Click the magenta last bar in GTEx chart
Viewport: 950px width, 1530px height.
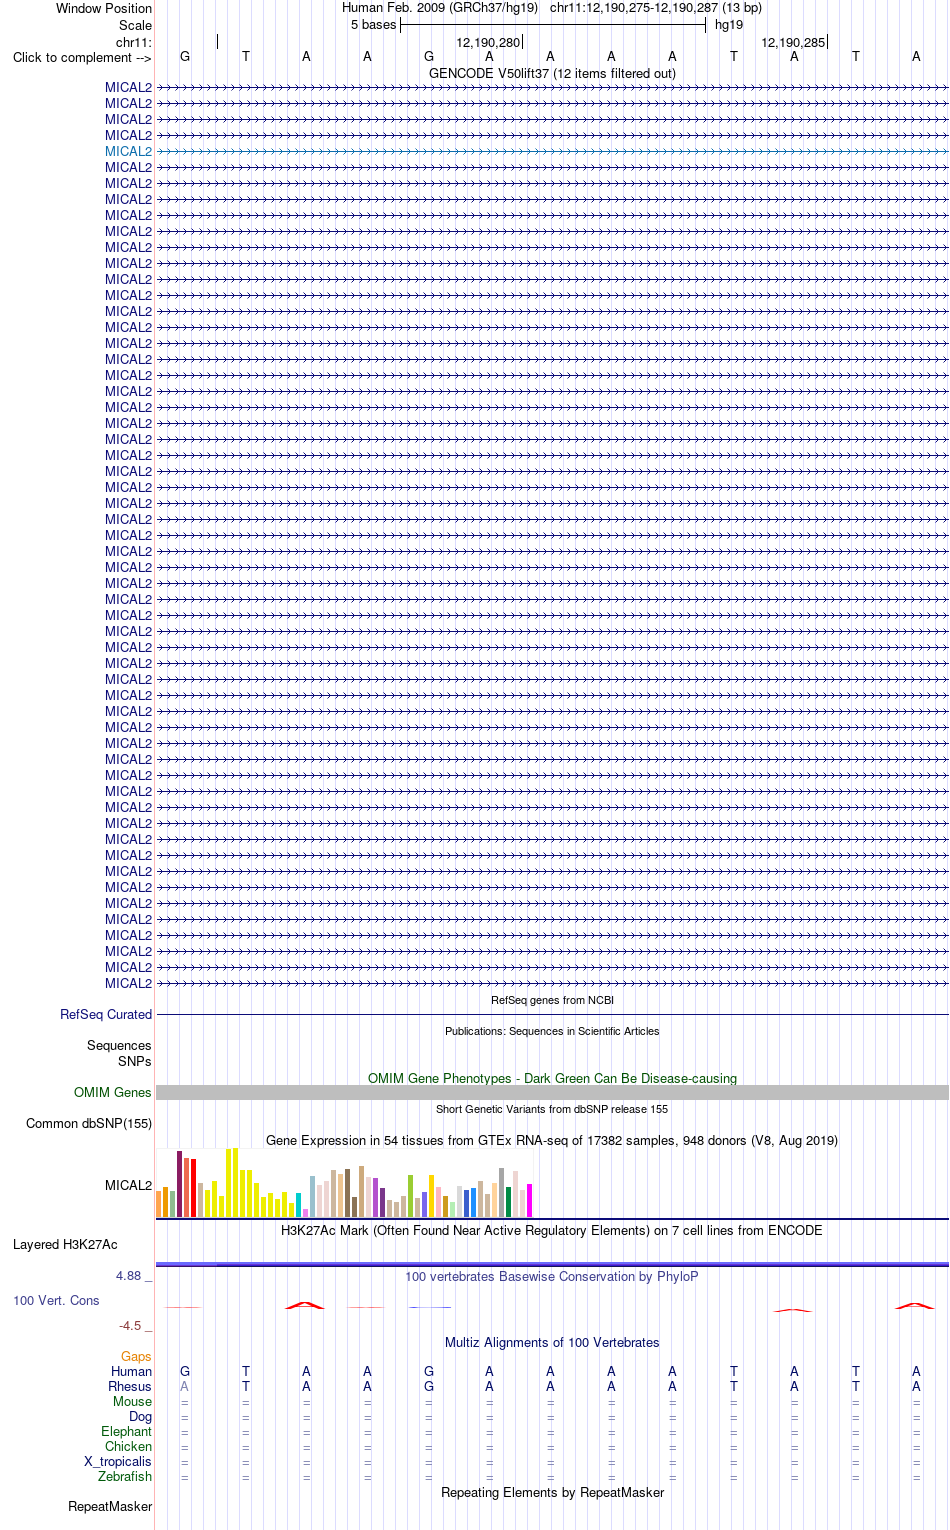click(x=529, y=1200)
